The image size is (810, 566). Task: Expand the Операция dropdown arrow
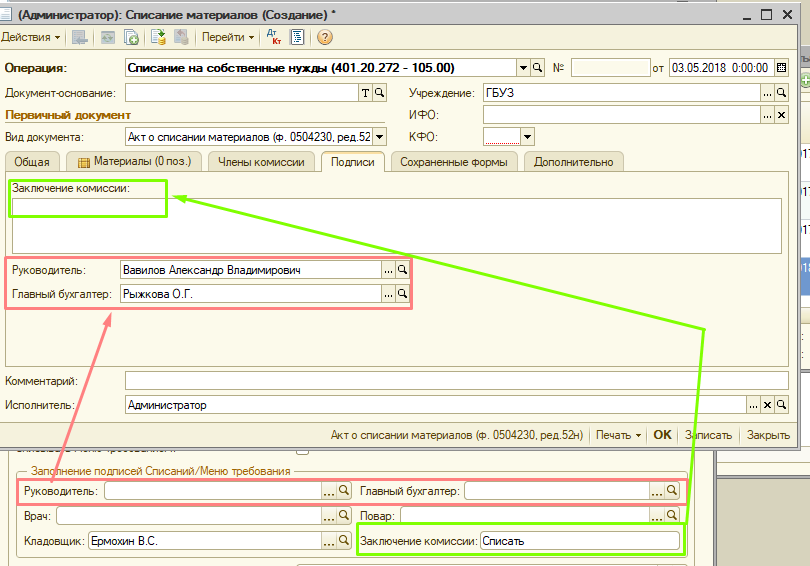(522, 68)
